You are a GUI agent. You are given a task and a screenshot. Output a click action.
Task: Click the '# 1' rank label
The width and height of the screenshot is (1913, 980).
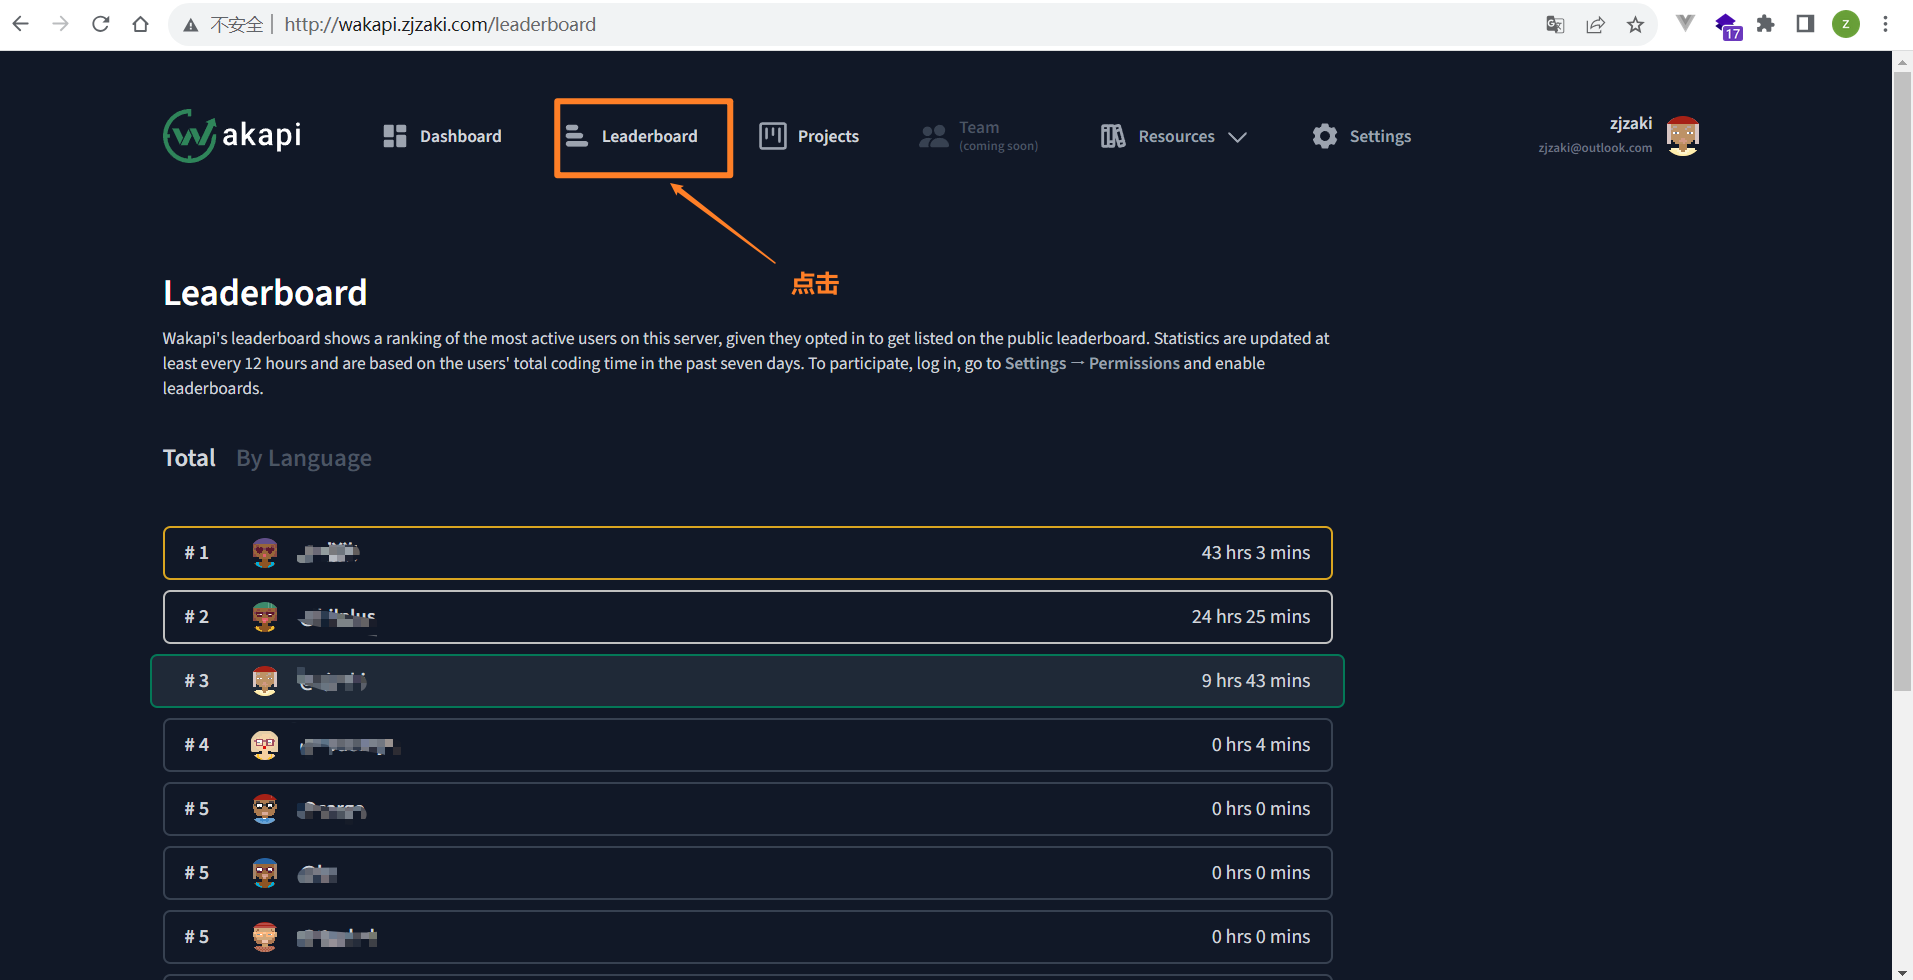click(197, 553)
